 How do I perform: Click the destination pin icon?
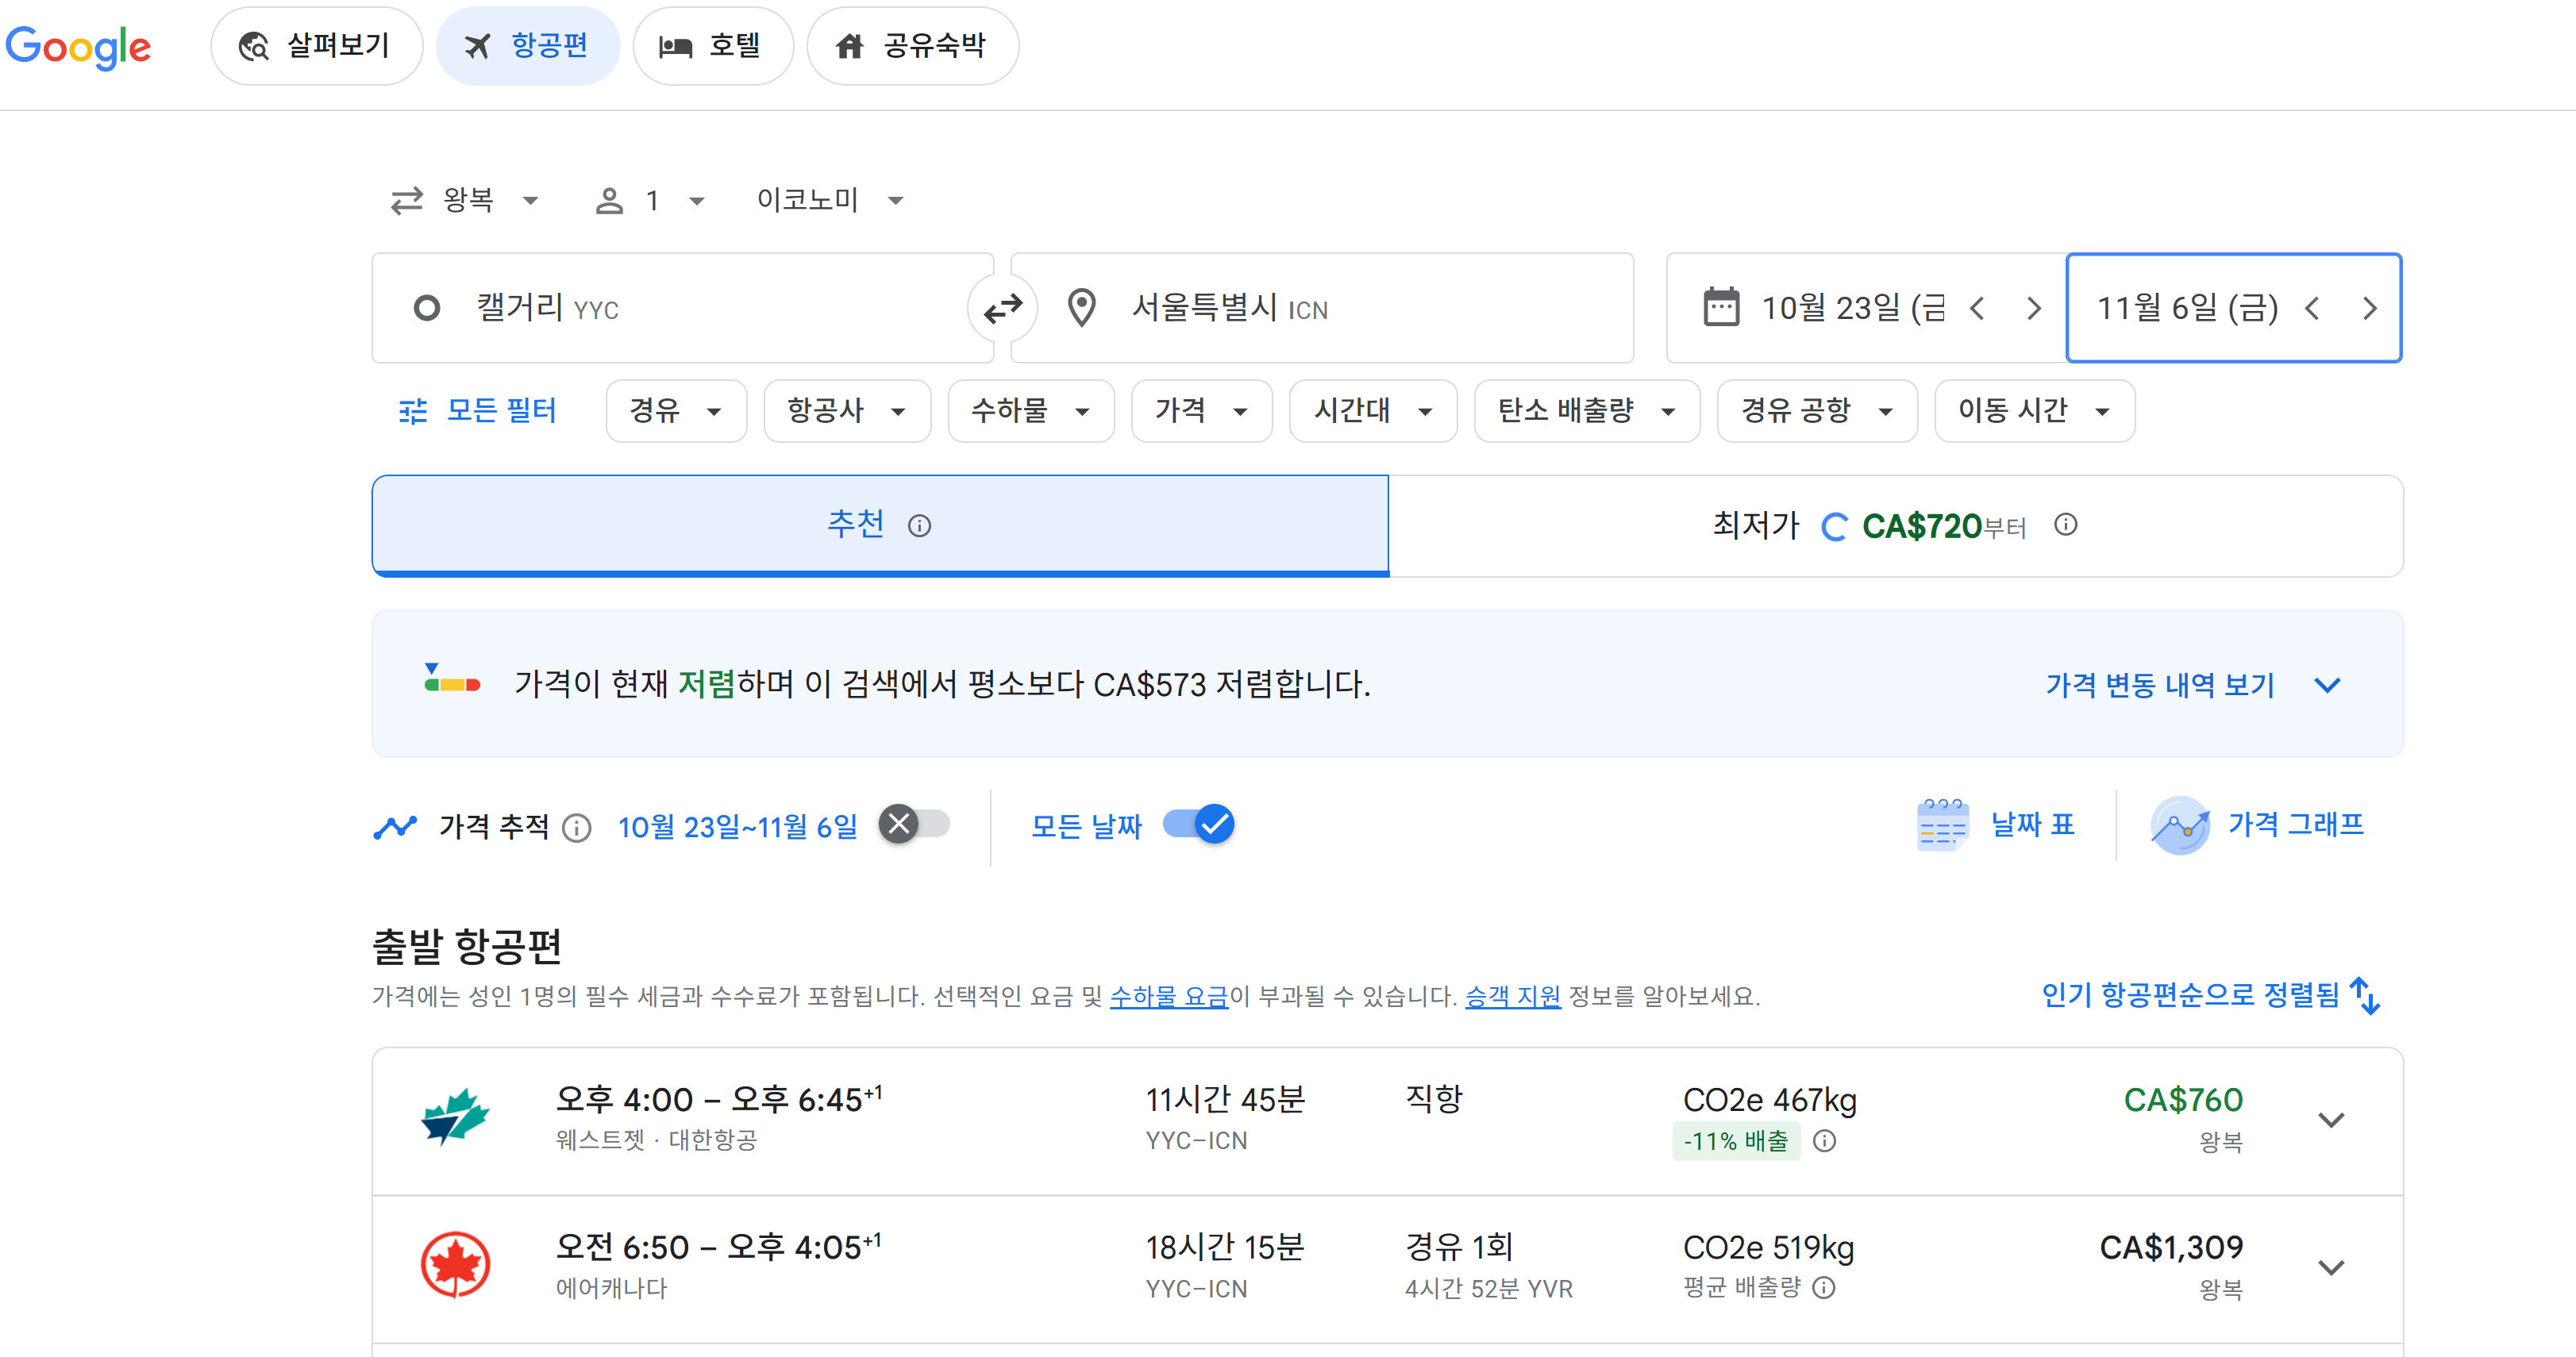(x=1081, y=308)
